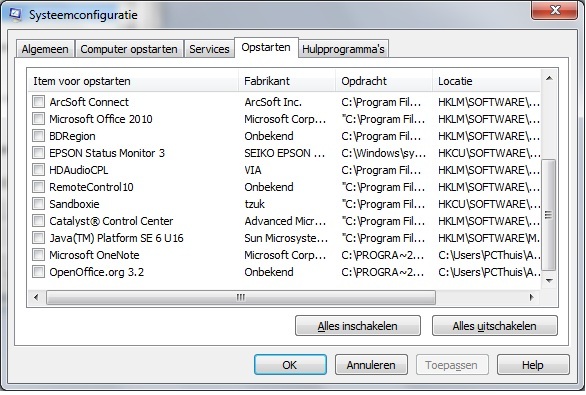Click the vertical scrollbar up arrow
Screen dimensions: 586x395
[549, 78]
